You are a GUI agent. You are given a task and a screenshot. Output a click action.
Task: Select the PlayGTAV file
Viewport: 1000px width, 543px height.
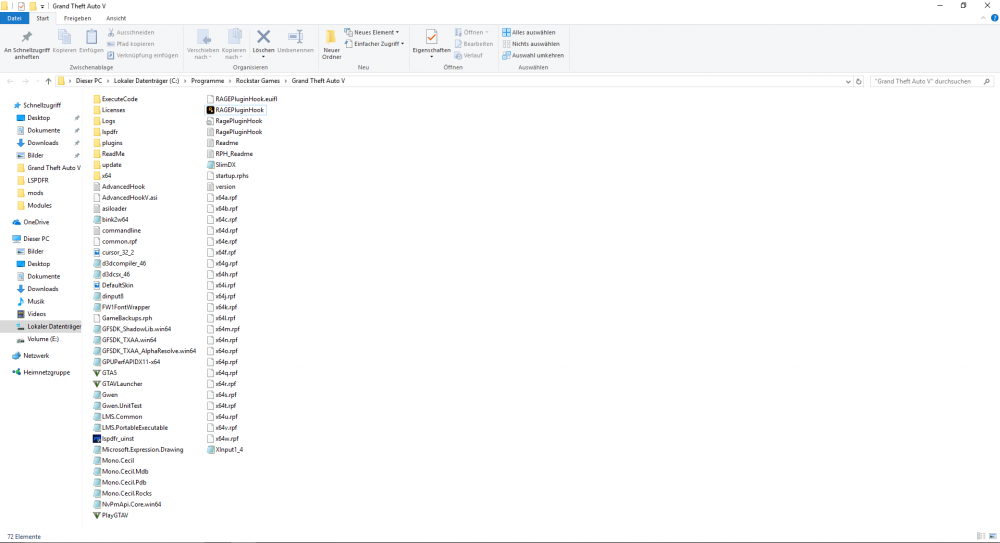pos(111,515)
